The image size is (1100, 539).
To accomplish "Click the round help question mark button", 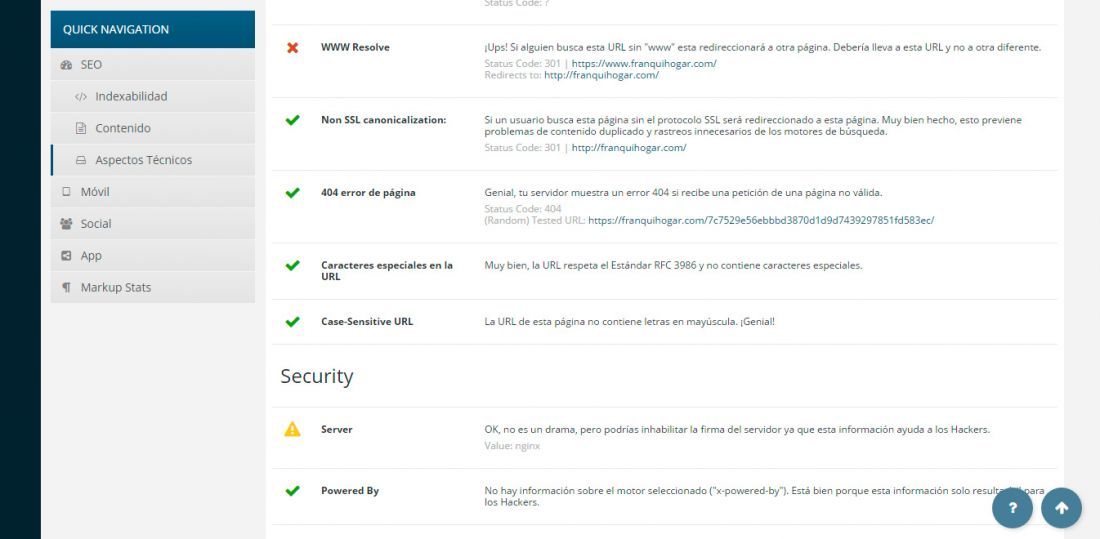I will 1012,507.
